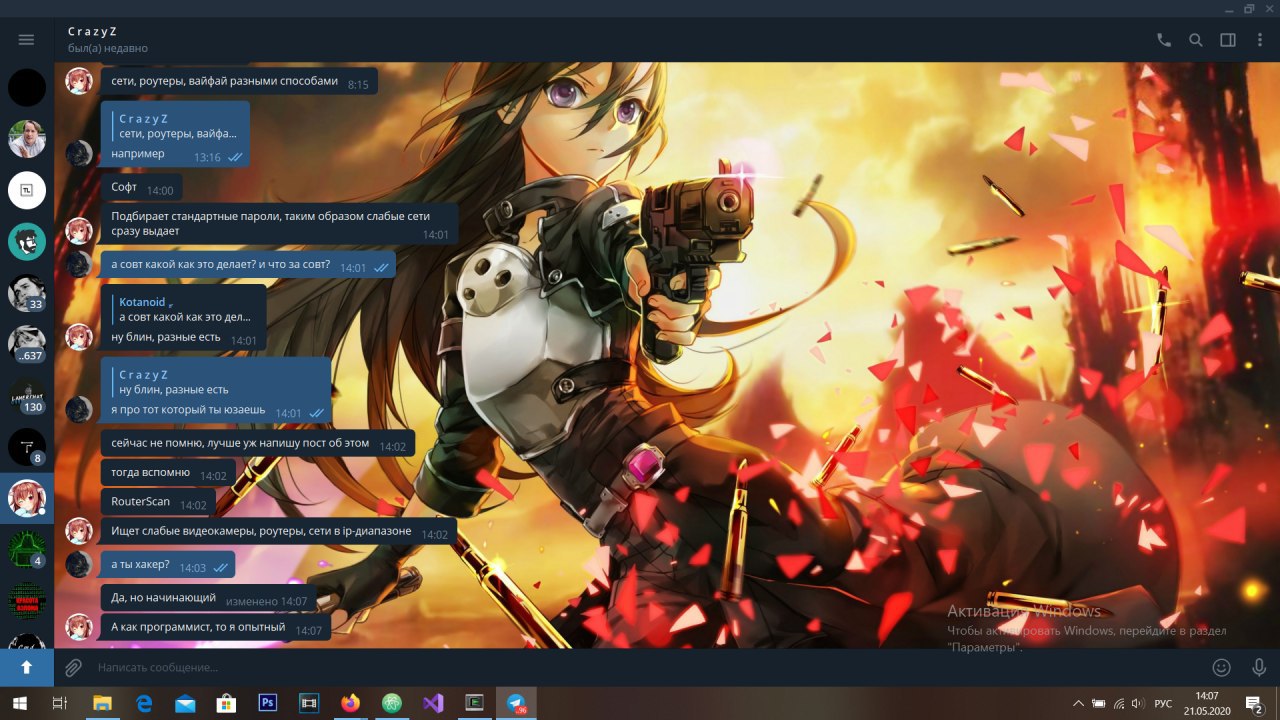Switch to the terminal app on taskbar
The height and width of the screenshot is (720, 1280).
[x=475, y=703]
